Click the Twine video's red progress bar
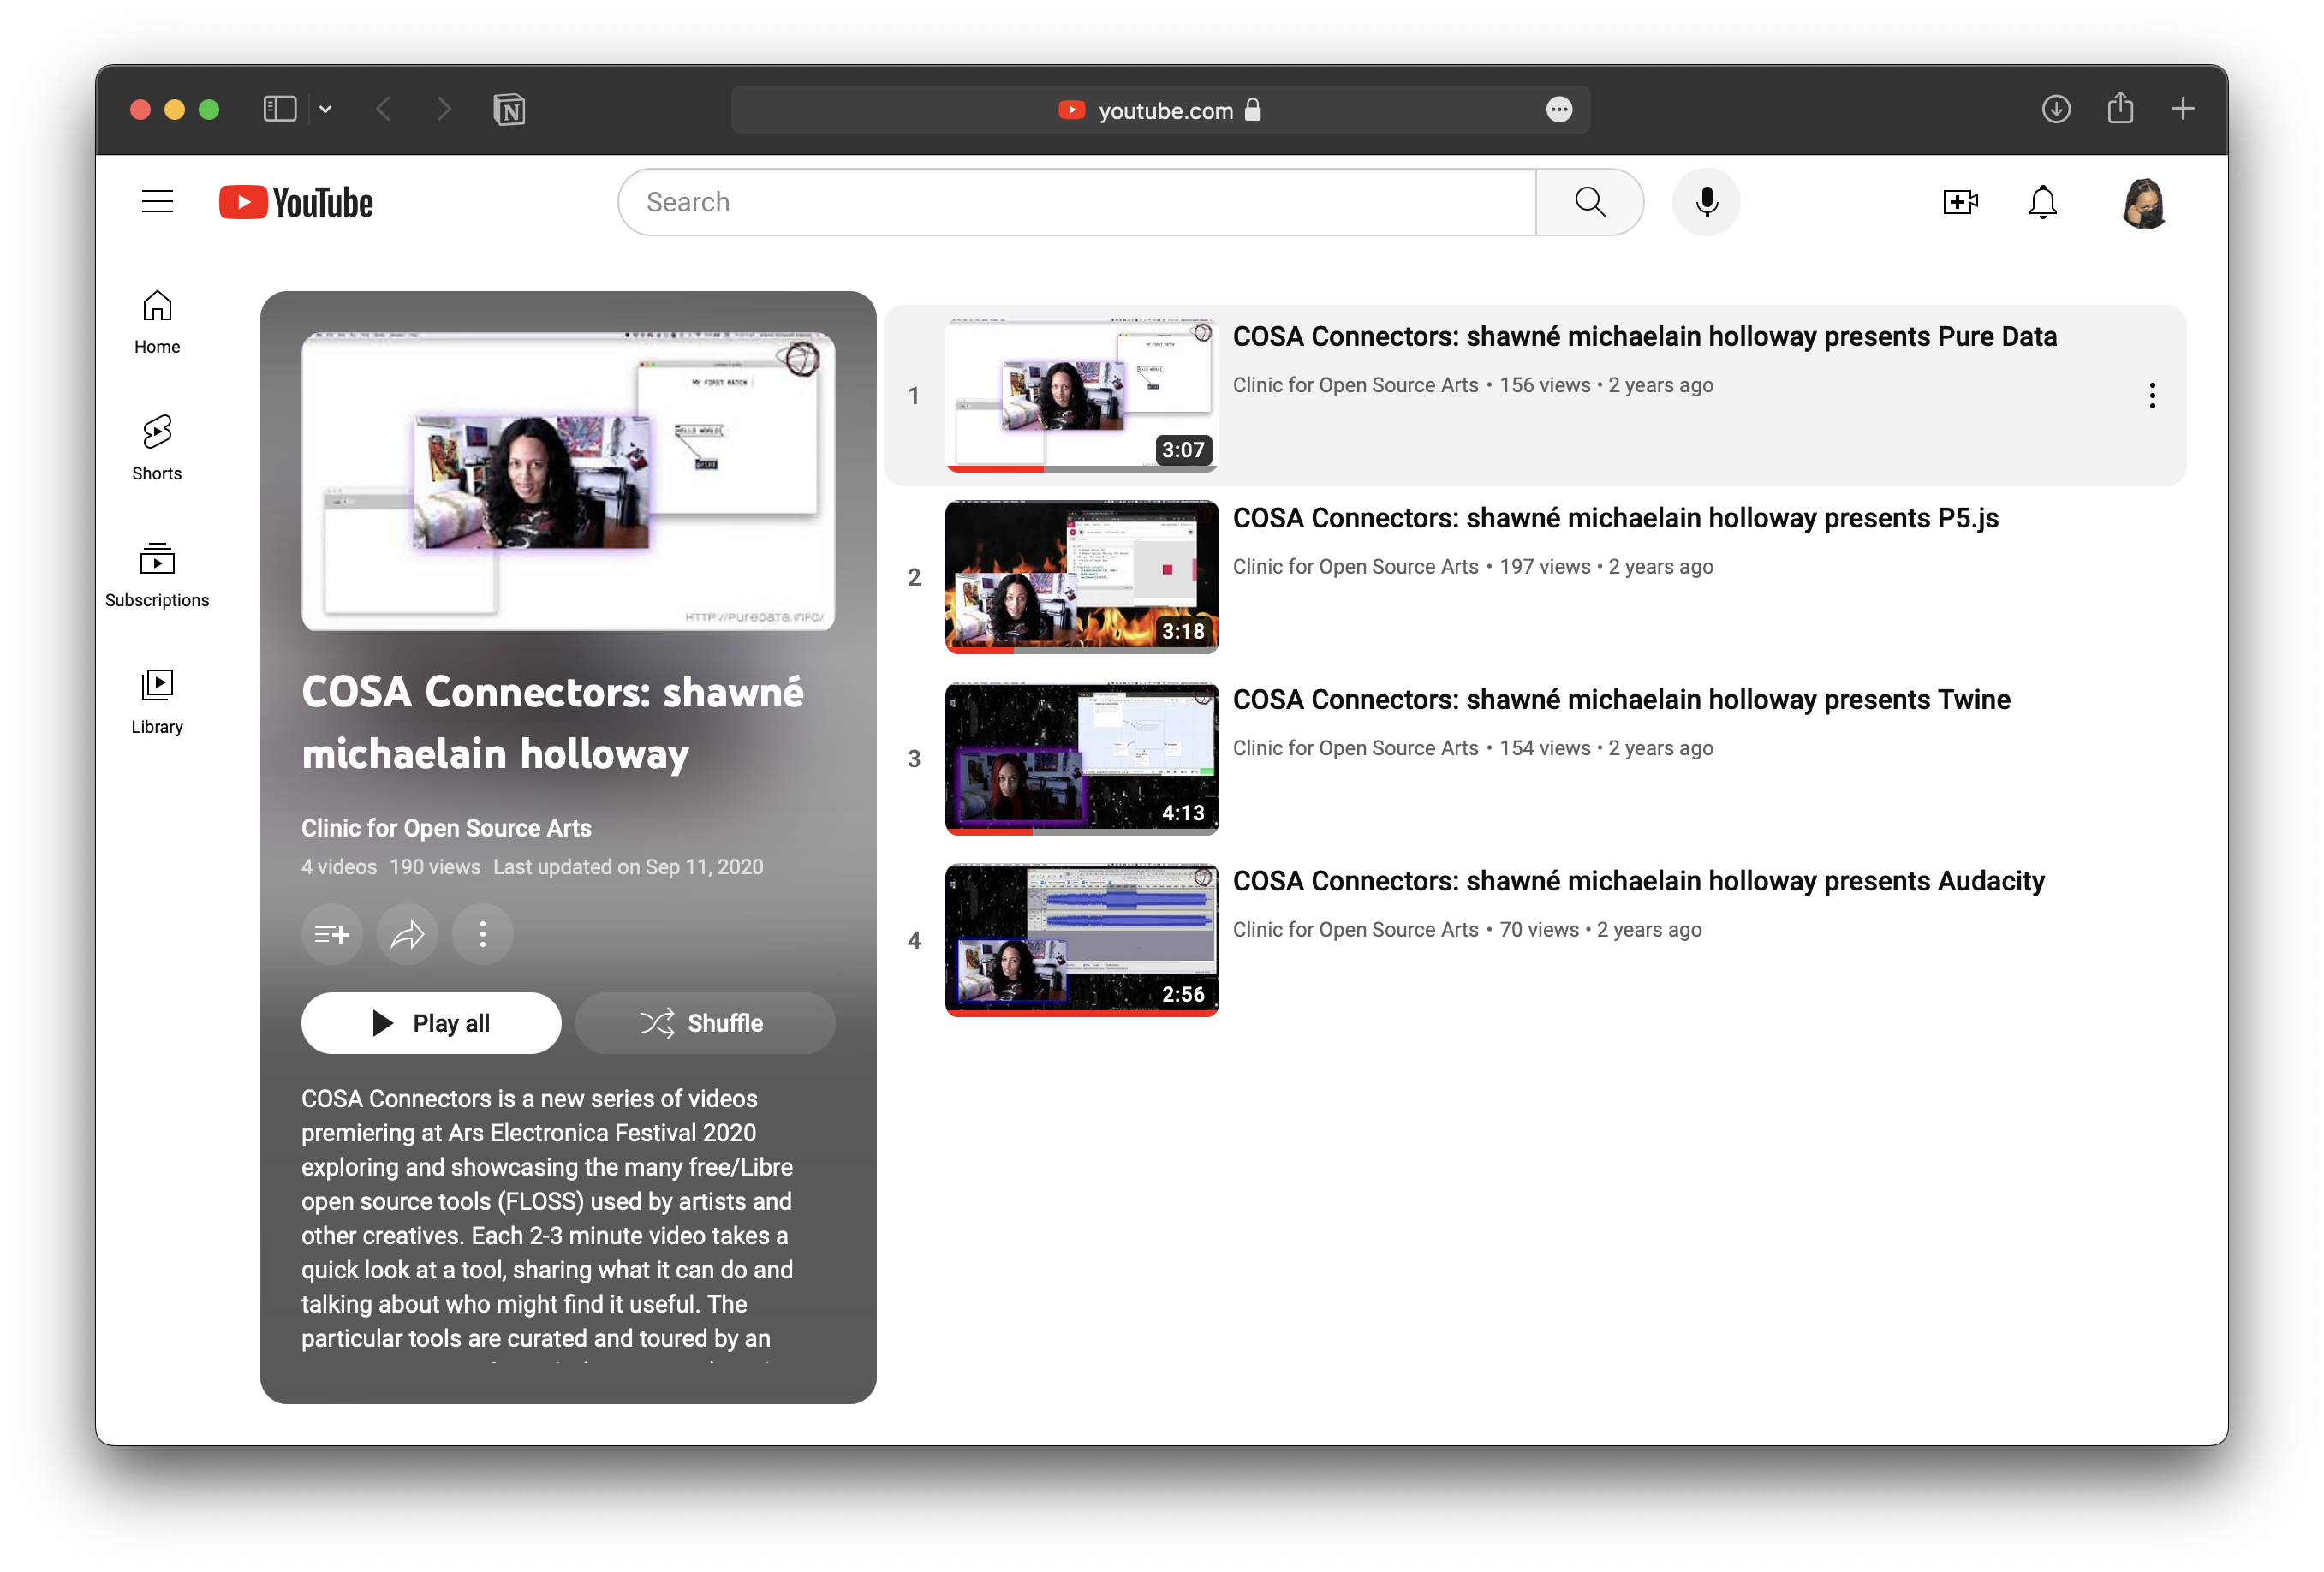 click(990, 831)
